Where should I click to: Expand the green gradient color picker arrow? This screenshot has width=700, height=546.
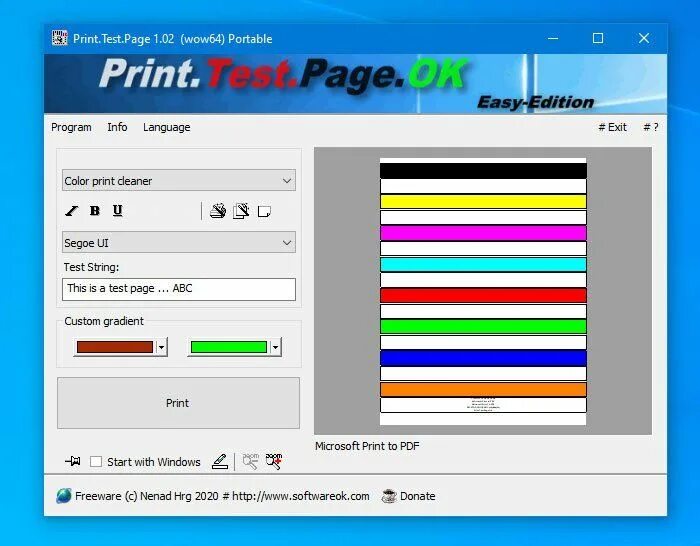point(275,347)
